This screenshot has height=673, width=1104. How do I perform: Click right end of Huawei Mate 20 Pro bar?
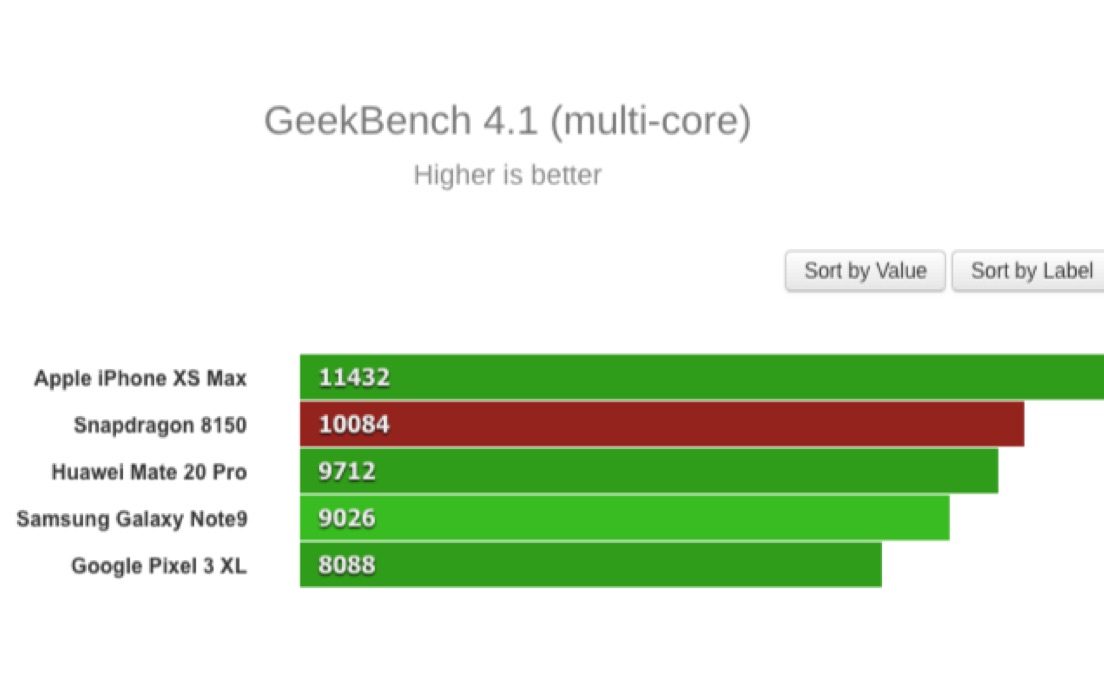tap(985, 472)
